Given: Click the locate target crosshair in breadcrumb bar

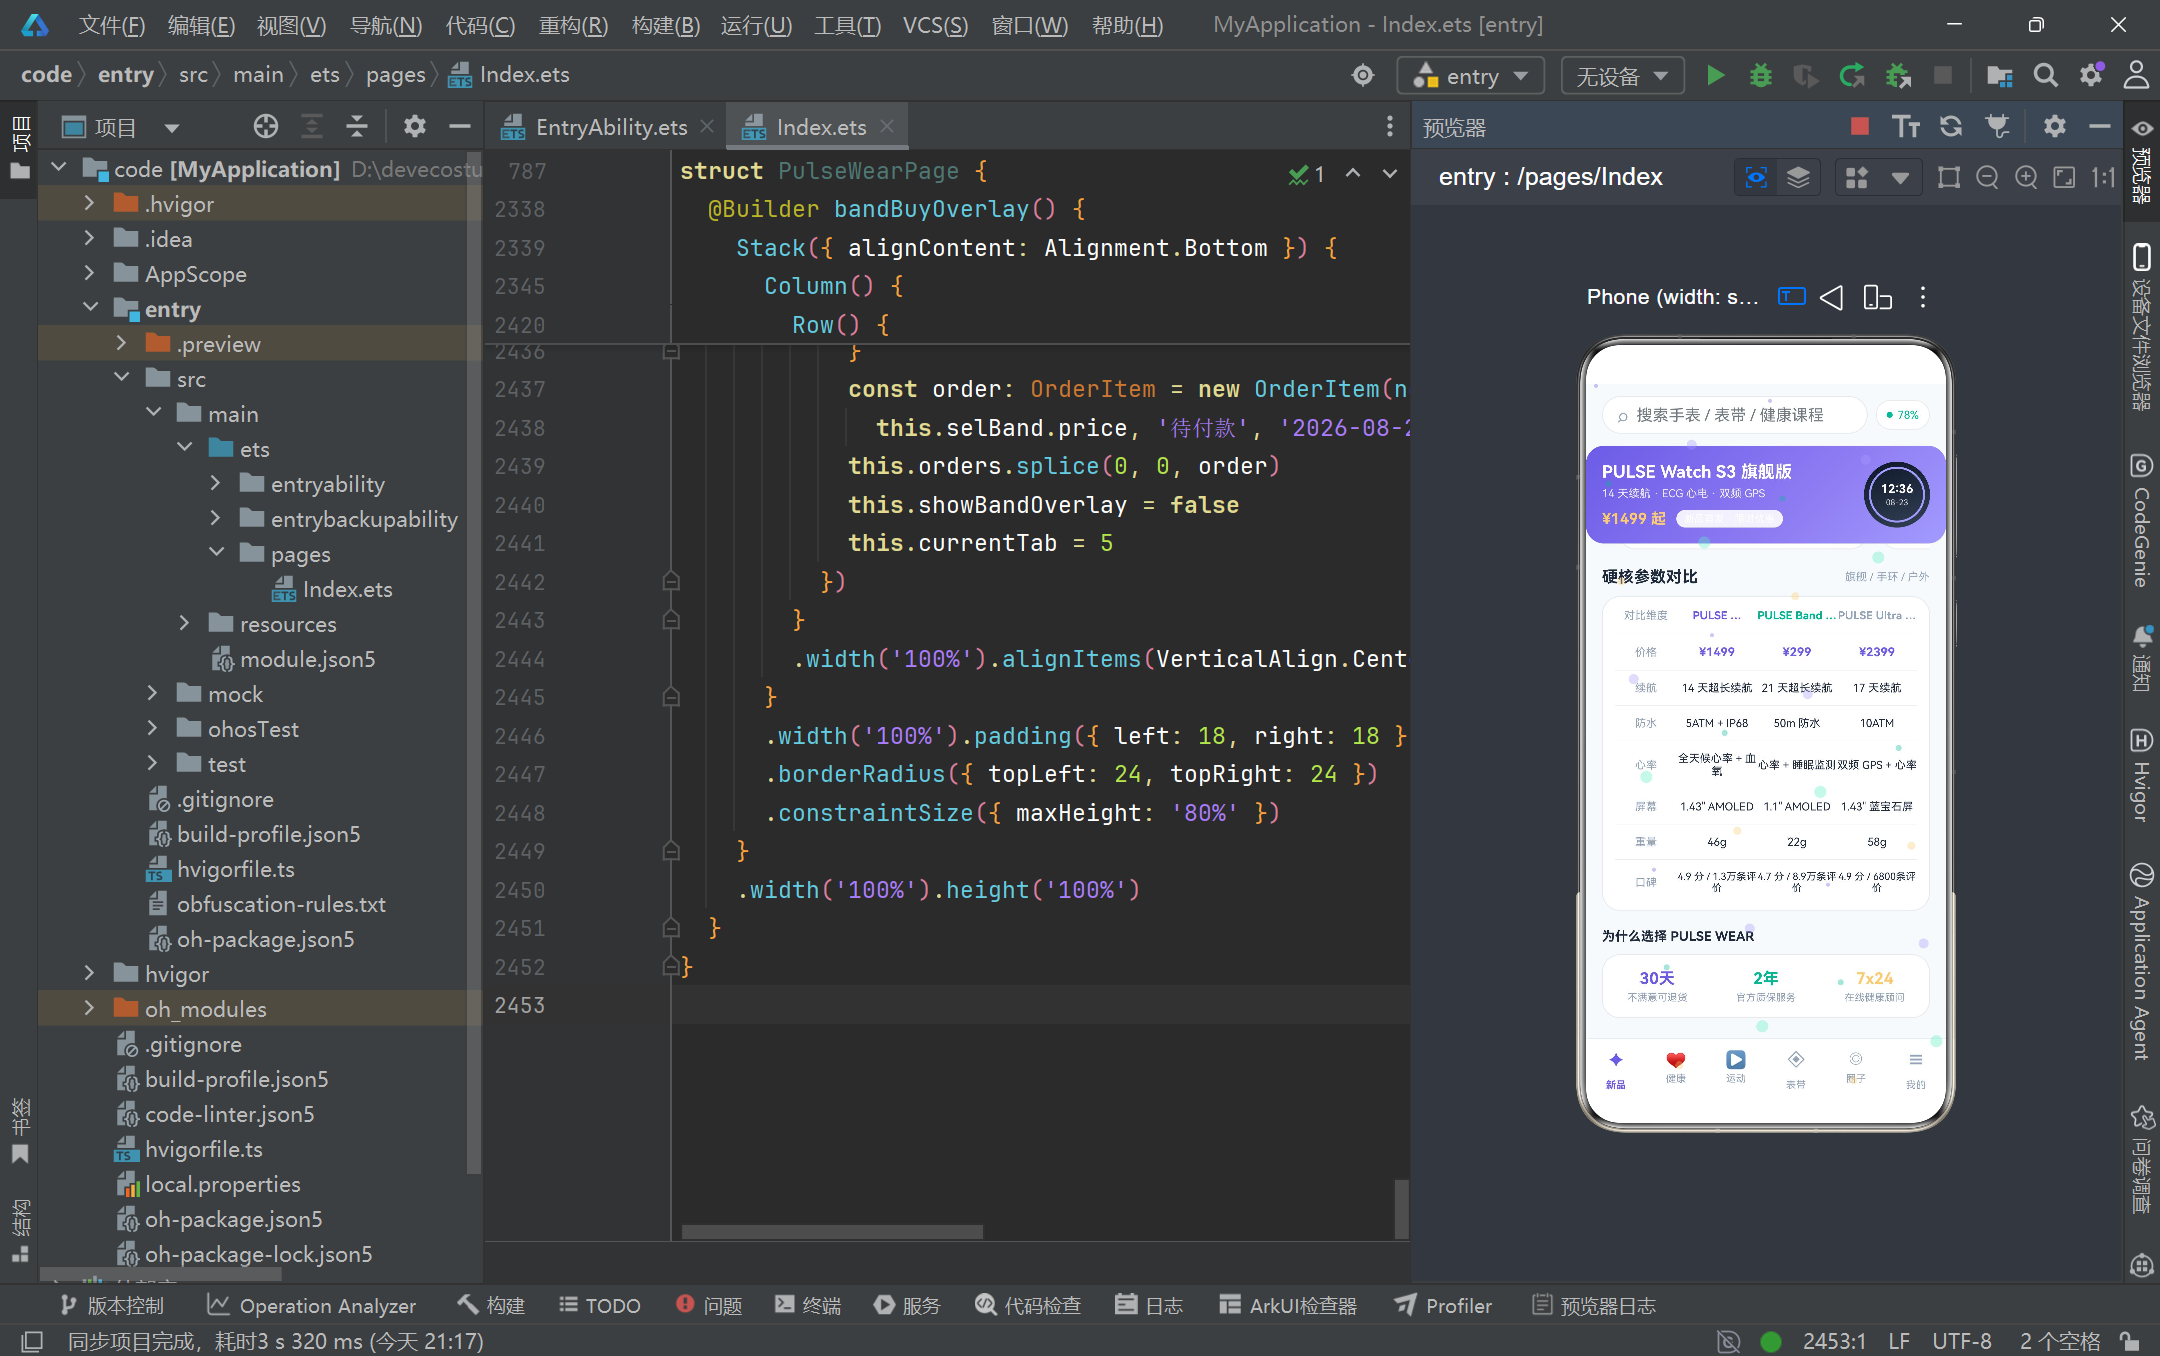Looking at the screenshot, I should (x=1363, y=76).
